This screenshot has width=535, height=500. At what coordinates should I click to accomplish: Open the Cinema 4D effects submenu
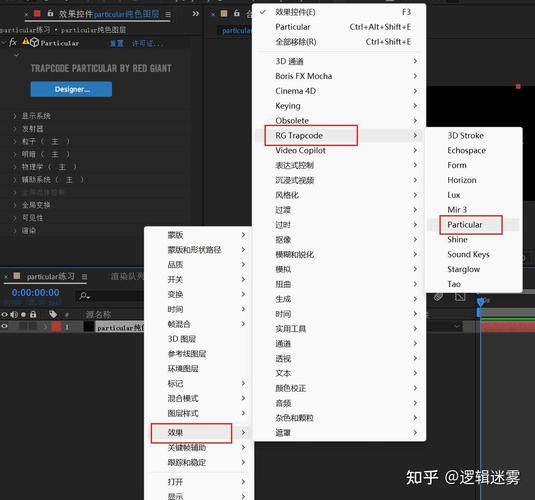(339, 91)
